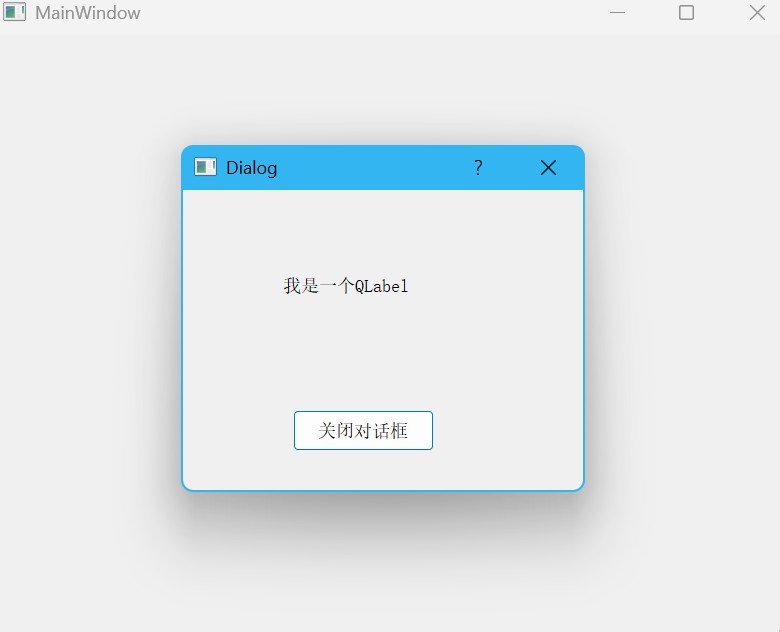Minimize the MainWindow window
The width and height of the screenshot is (780, 632).
tap(617, 12)
